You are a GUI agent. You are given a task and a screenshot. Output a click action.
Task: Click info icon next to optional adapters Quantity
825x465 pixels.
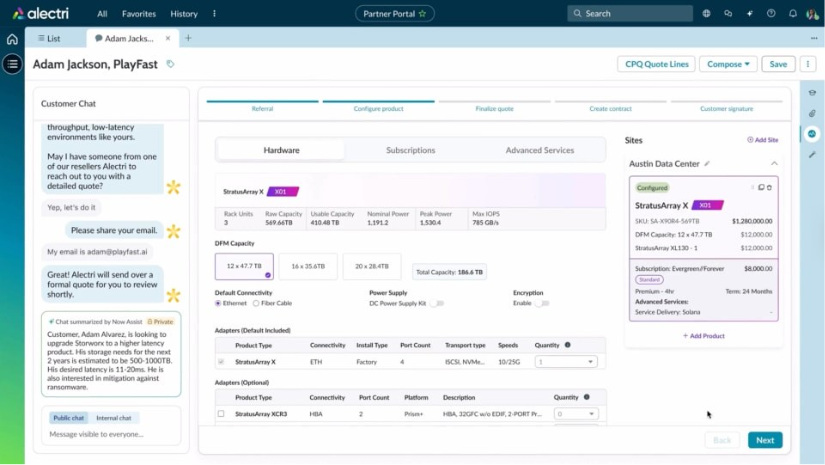586,397
